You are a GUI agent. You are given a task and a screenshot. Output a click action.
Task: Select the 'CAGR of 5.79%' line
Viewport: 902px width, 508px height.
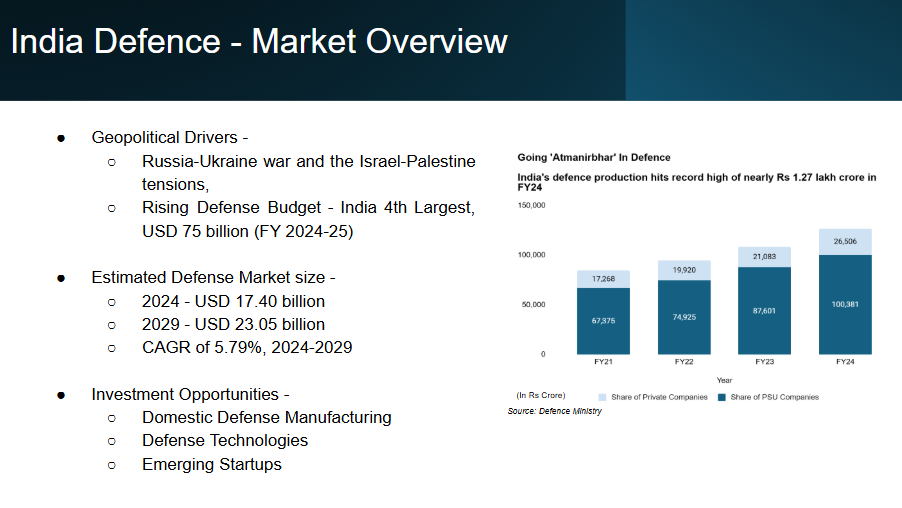click(247, 347)
